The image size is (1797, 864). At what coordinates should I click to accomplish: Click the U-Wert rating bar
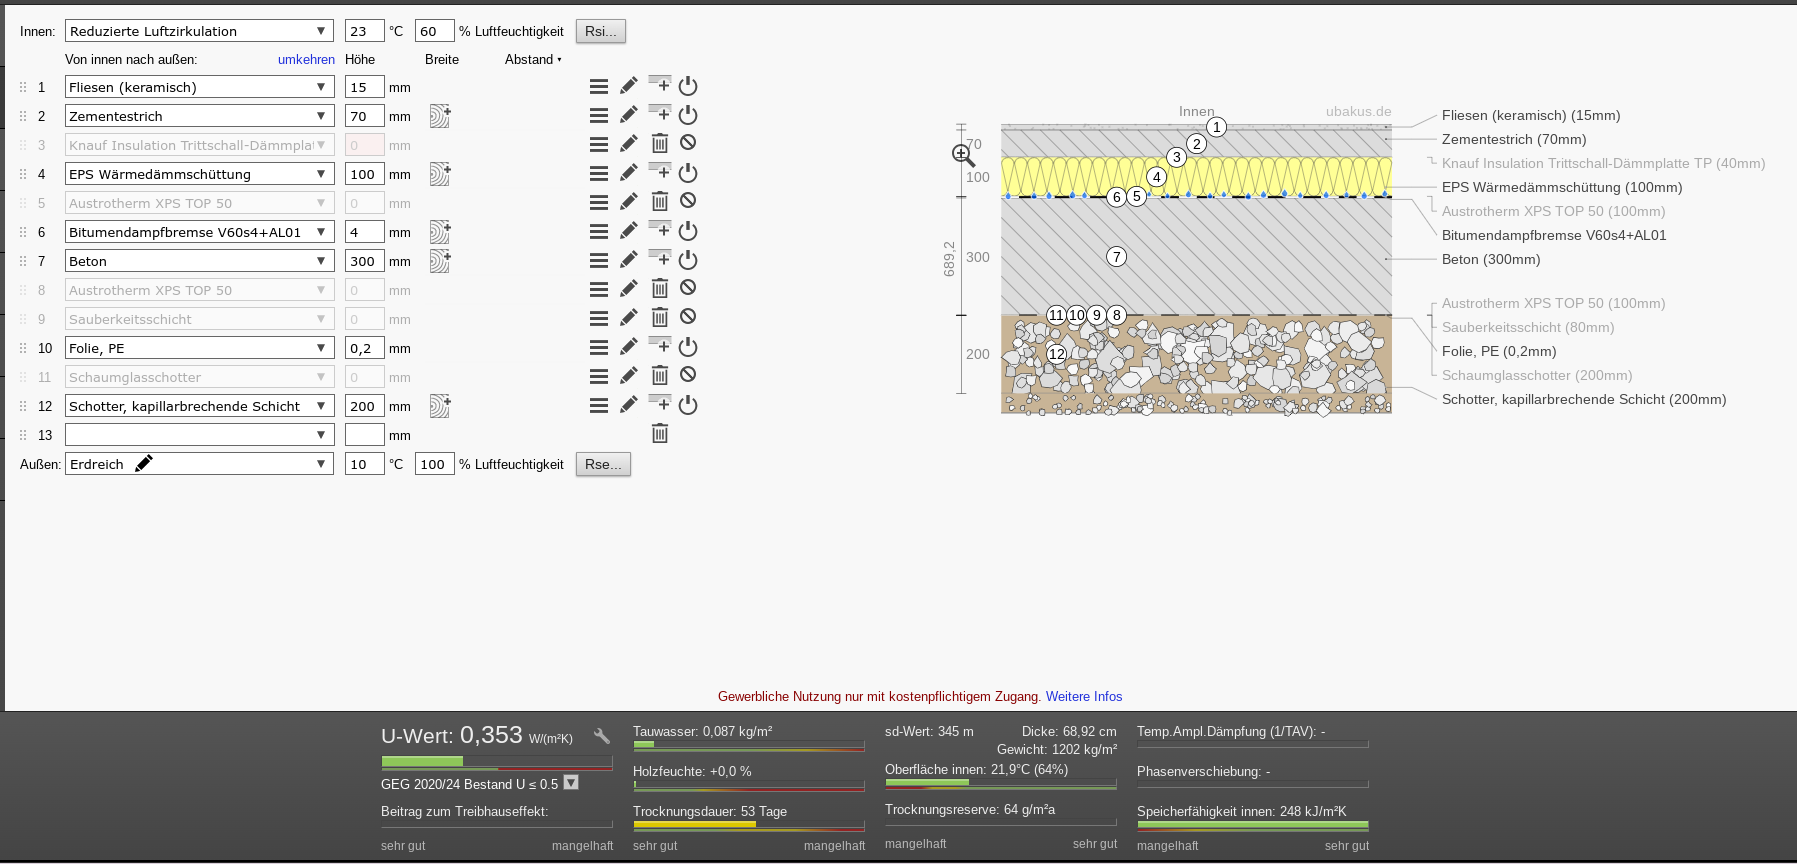coord(497,762)
